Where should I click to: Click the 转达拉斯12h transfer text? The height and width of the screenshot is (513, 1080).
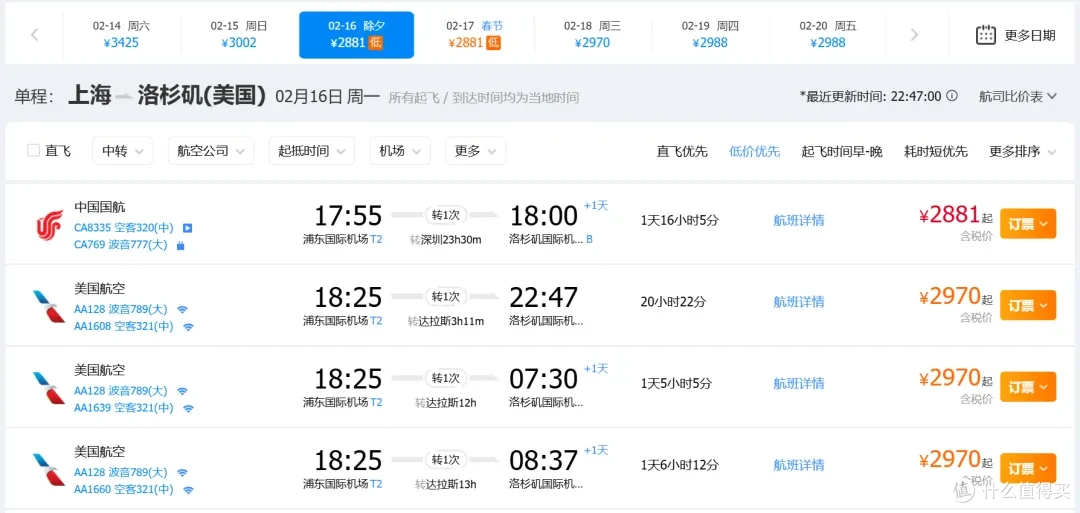tap(446, 402)
